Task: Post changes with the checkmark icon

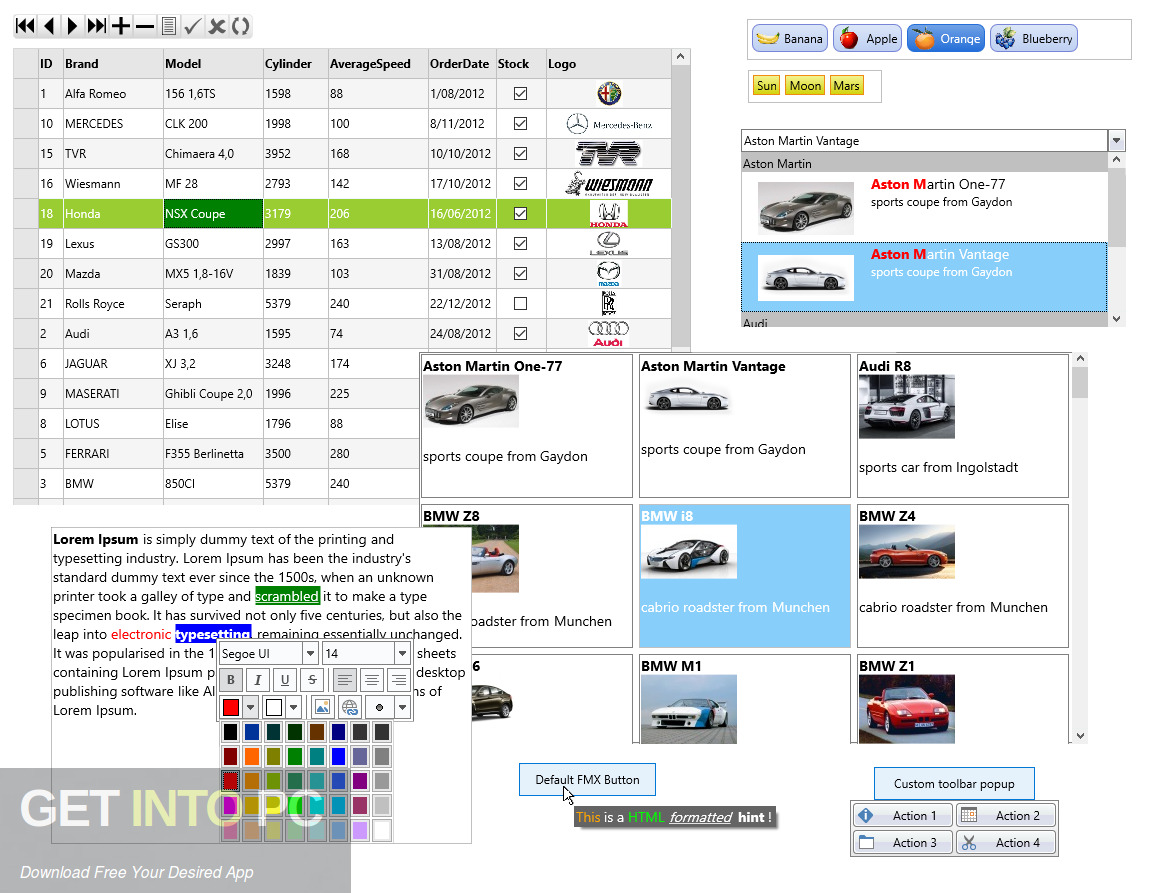Action: click(x=192, y=26)
